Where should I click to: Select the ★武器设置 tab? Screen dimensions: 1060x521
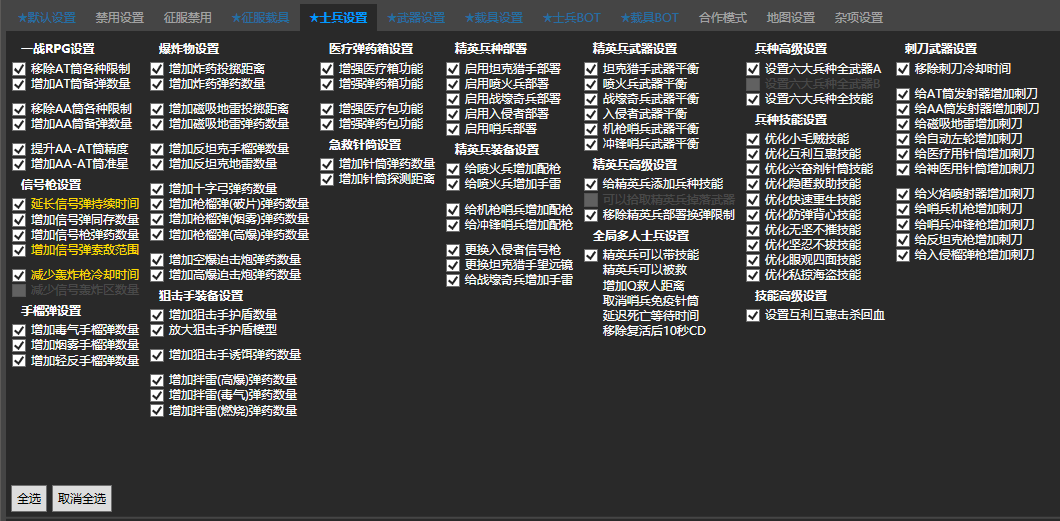(x=416, y=18)
